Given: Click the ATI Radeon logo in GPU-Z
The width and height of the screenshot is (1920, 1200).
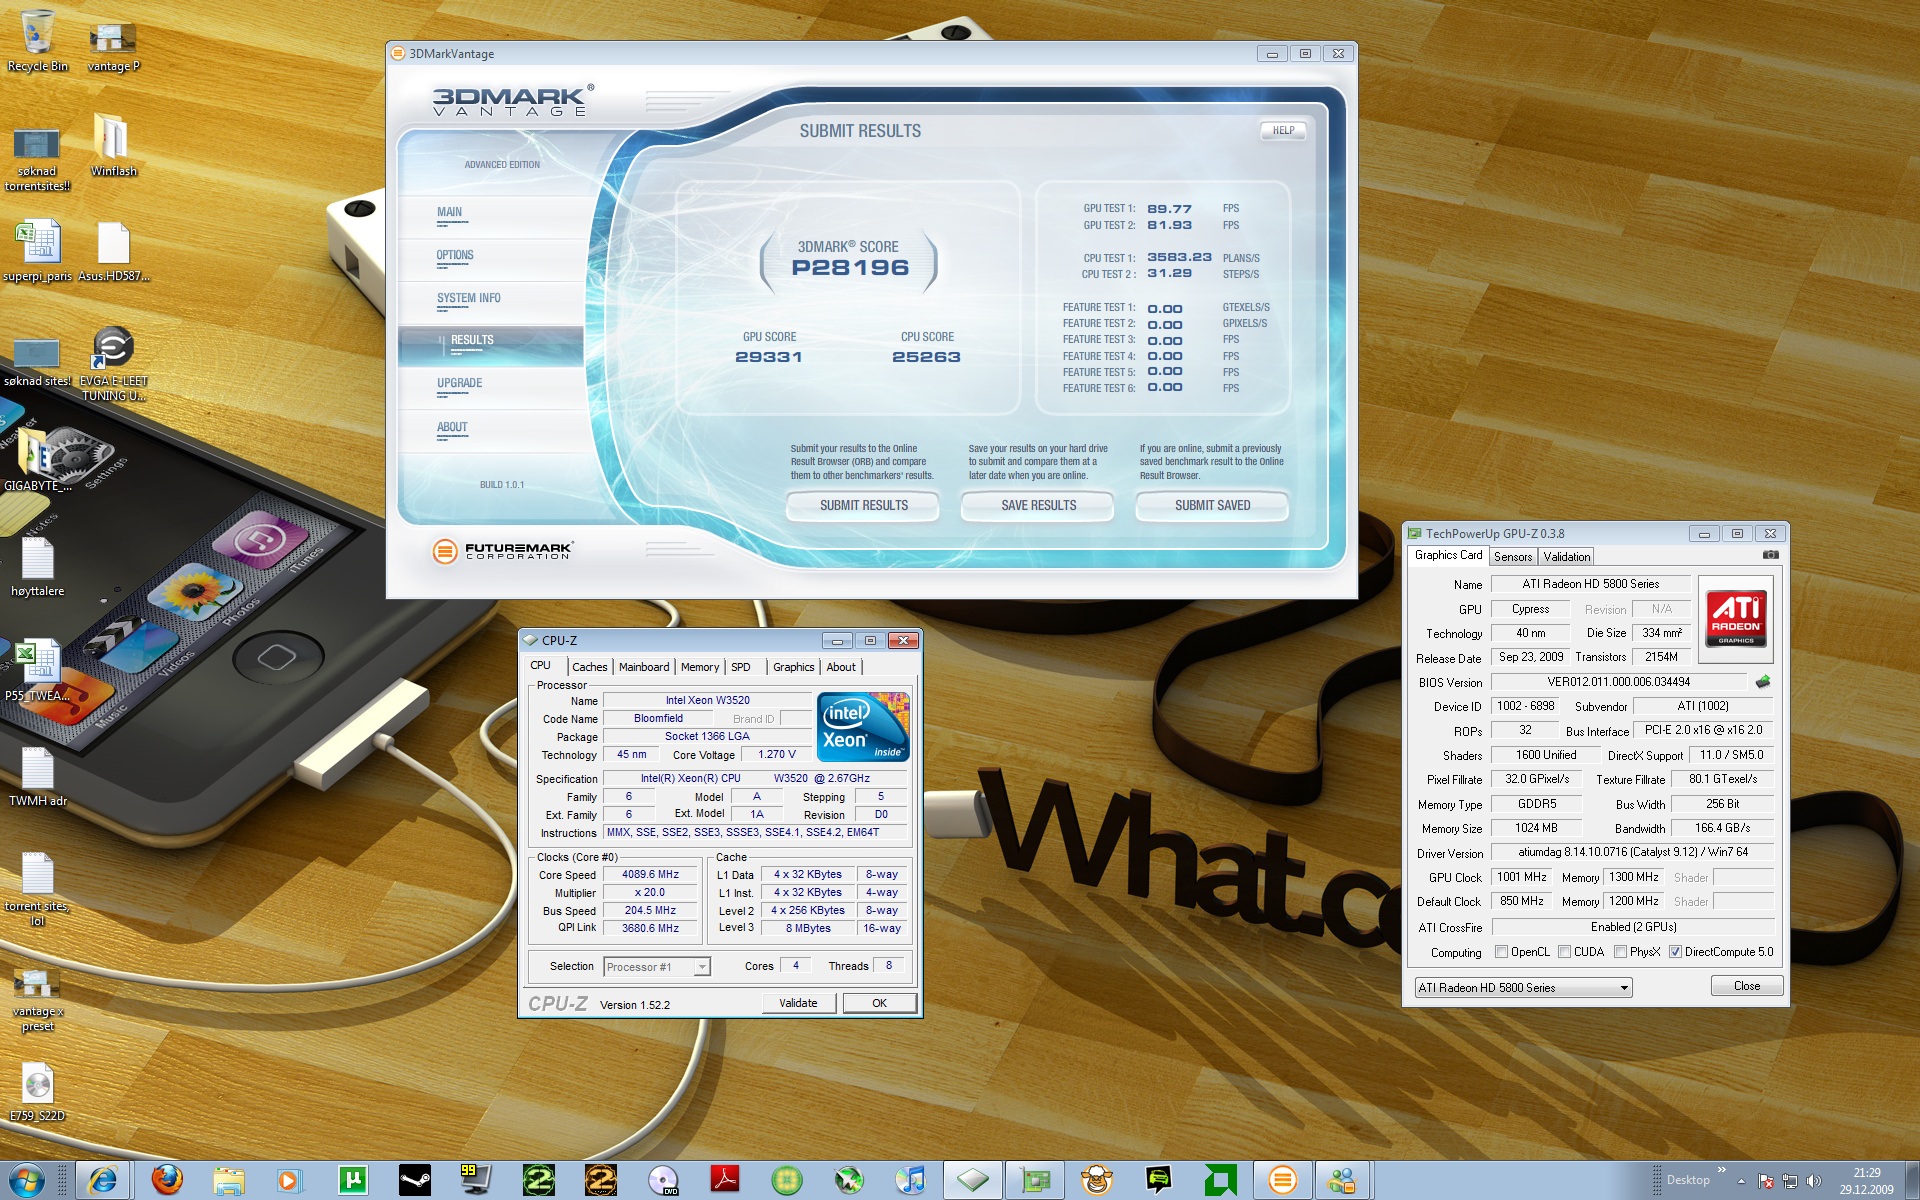Looking at the screenshot, I should pos(1736,619).
